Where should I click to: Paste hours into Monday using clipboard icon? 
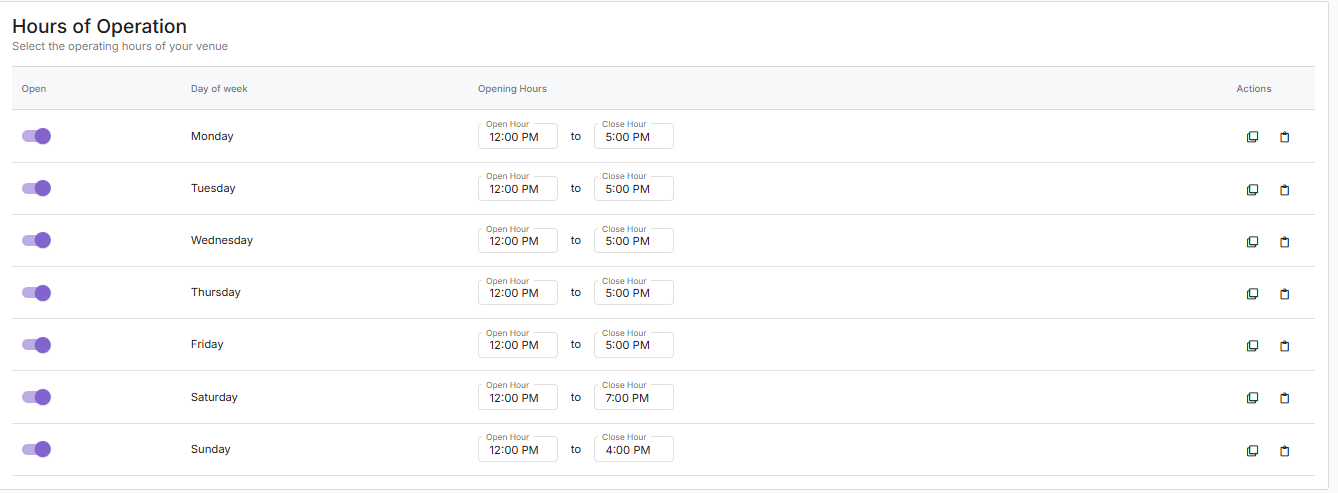click(x=1285, y=137)
